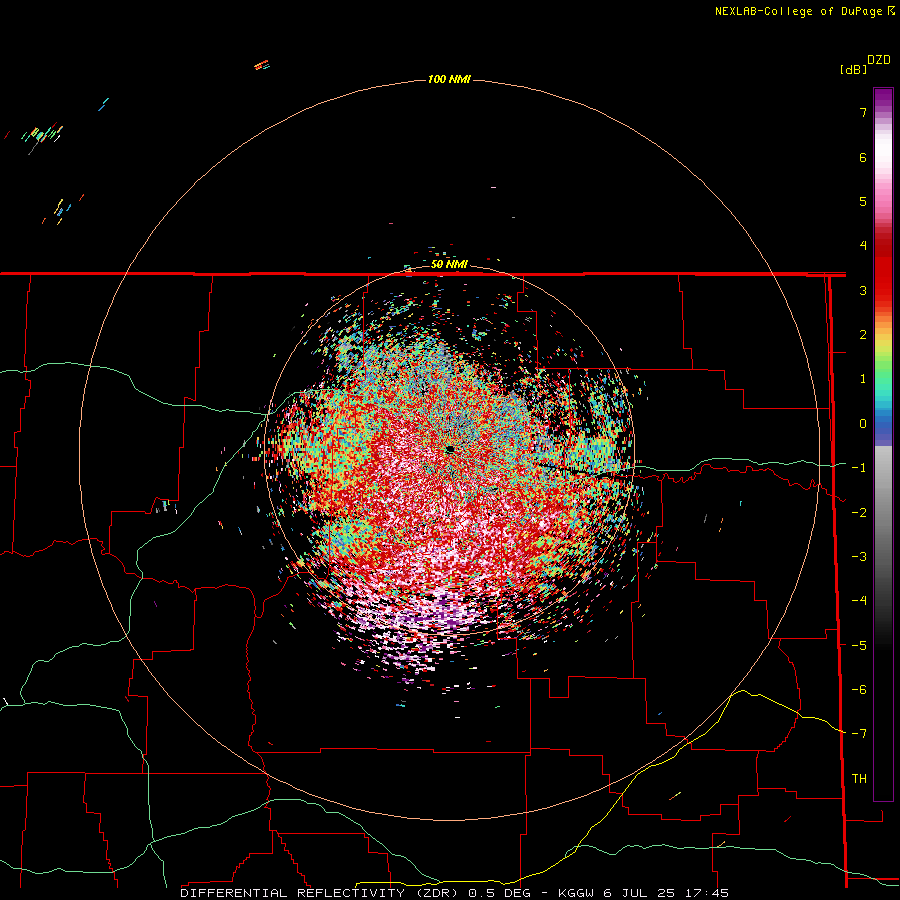Click the 17:45 time stamp in caption
The width and height of the screenshot is (900, 900).
[x=705, y=893]
